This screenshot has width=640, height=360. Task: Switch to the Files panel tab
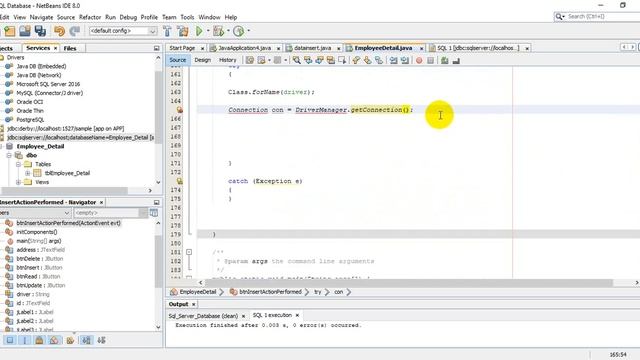70,48
